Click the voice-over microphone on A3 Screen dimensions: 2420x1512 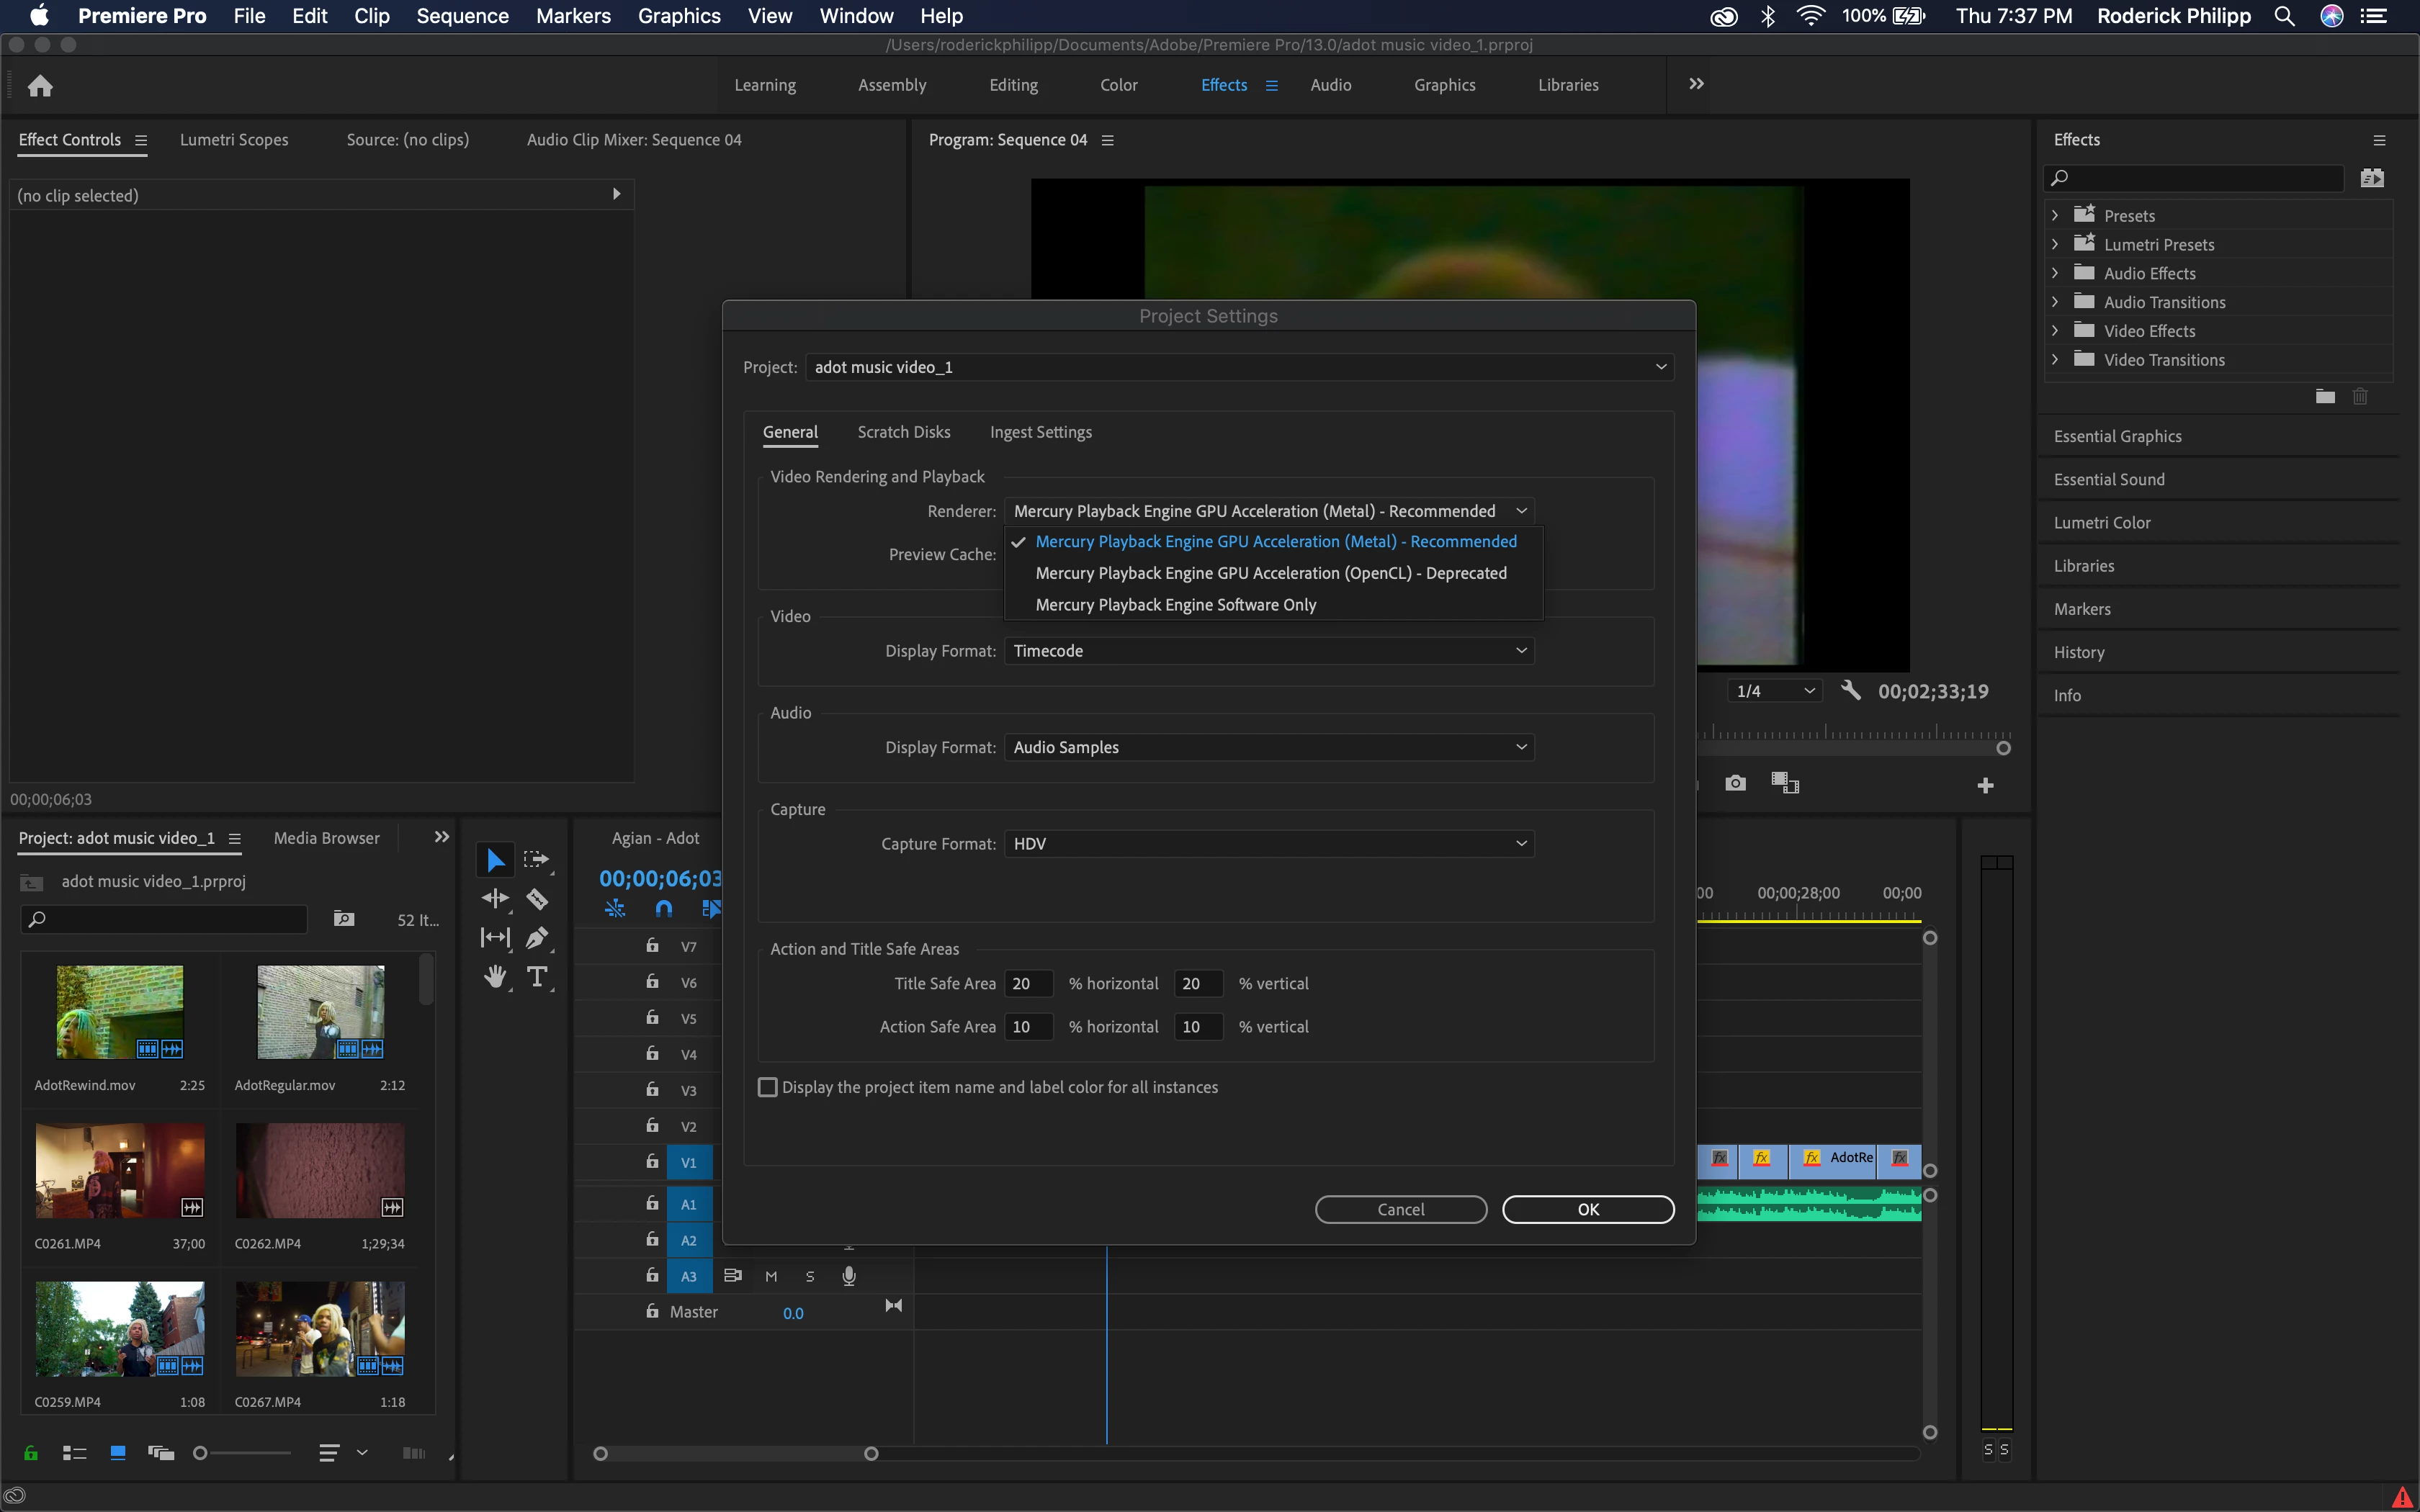point(849,1276)
